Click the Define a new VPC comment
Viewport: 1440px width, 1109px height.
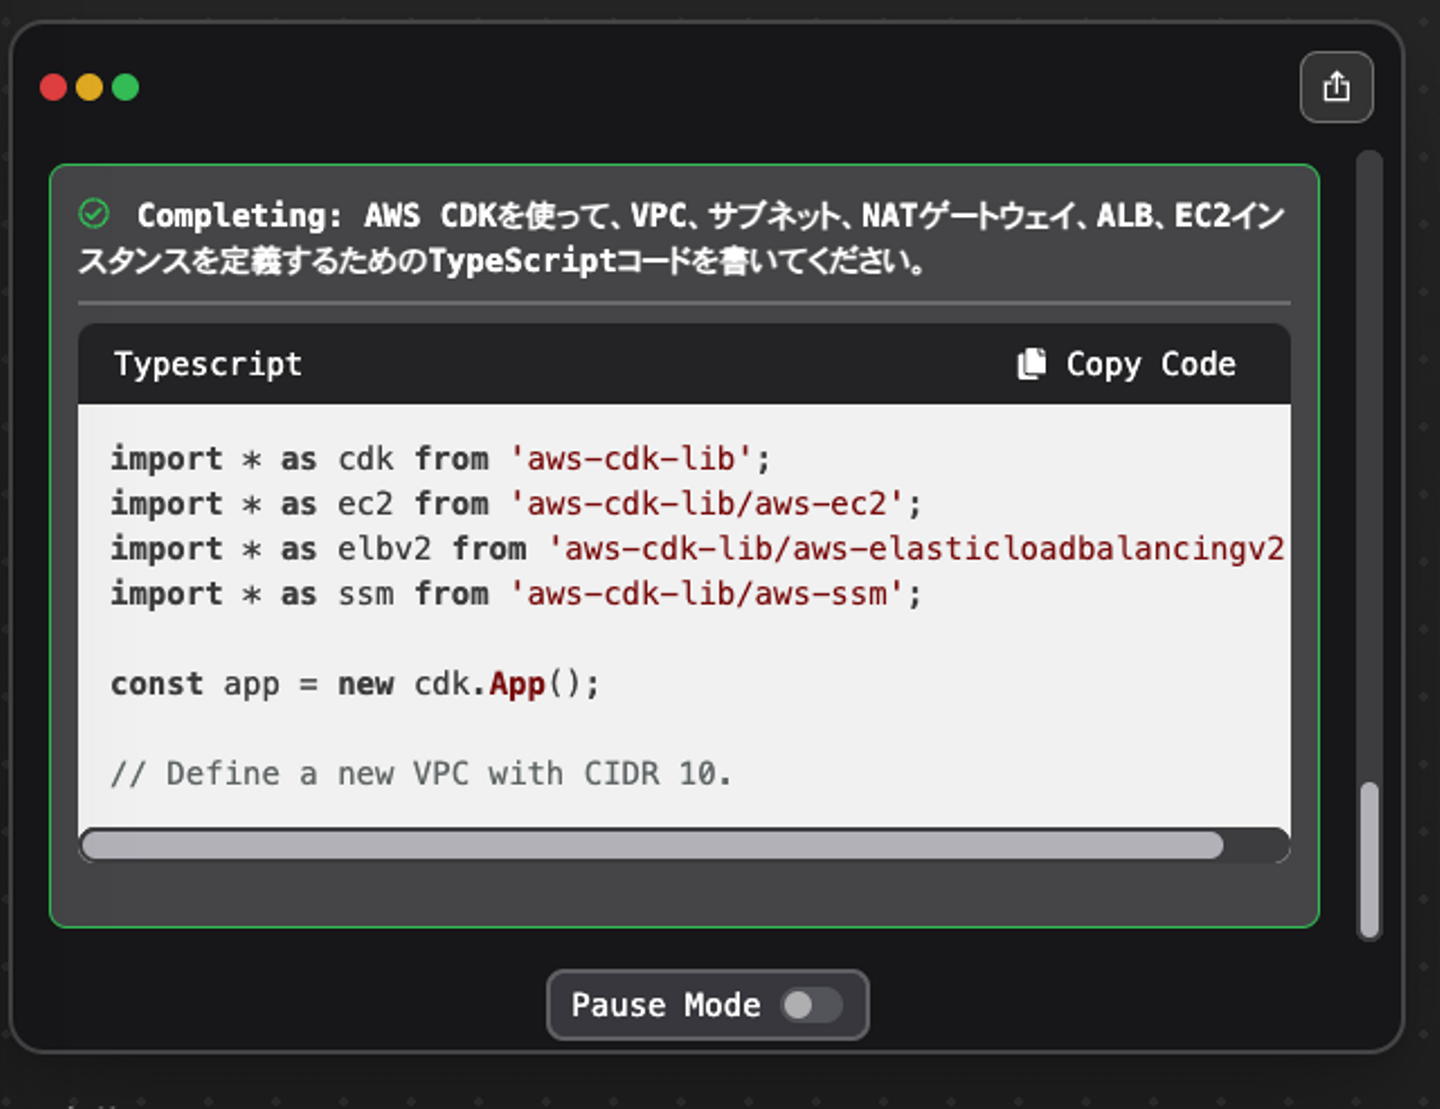click(x=420, y=774)
